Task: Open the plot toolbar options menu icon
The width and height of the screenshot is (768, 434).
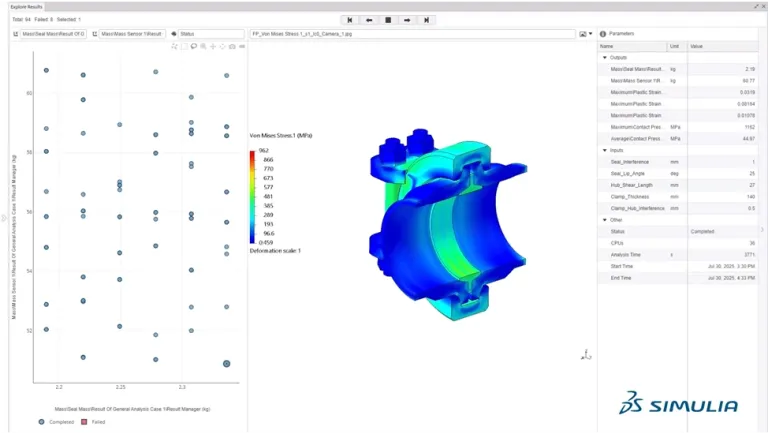Action: pos(242,47)
